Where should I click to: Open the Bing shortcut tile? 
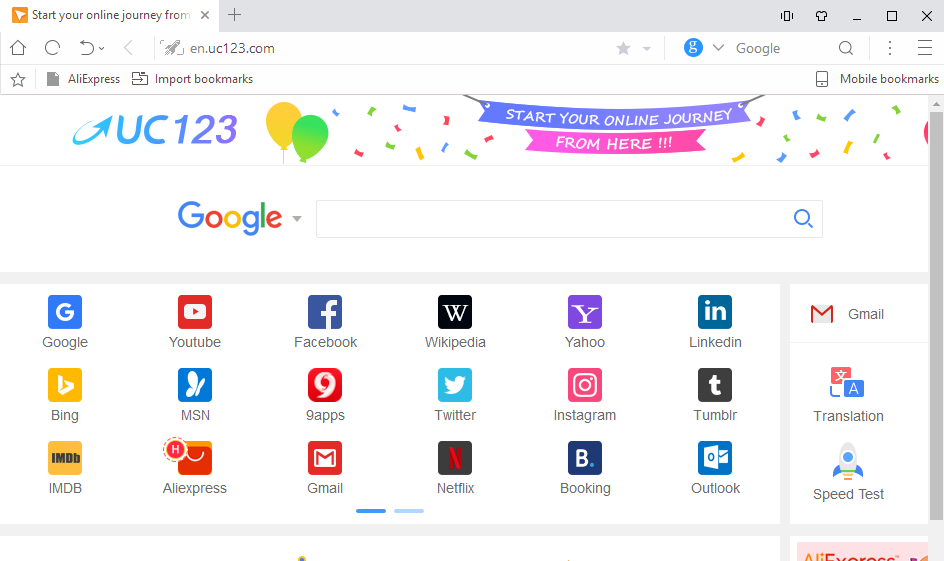pyautogui.click(x=65, y=395)
